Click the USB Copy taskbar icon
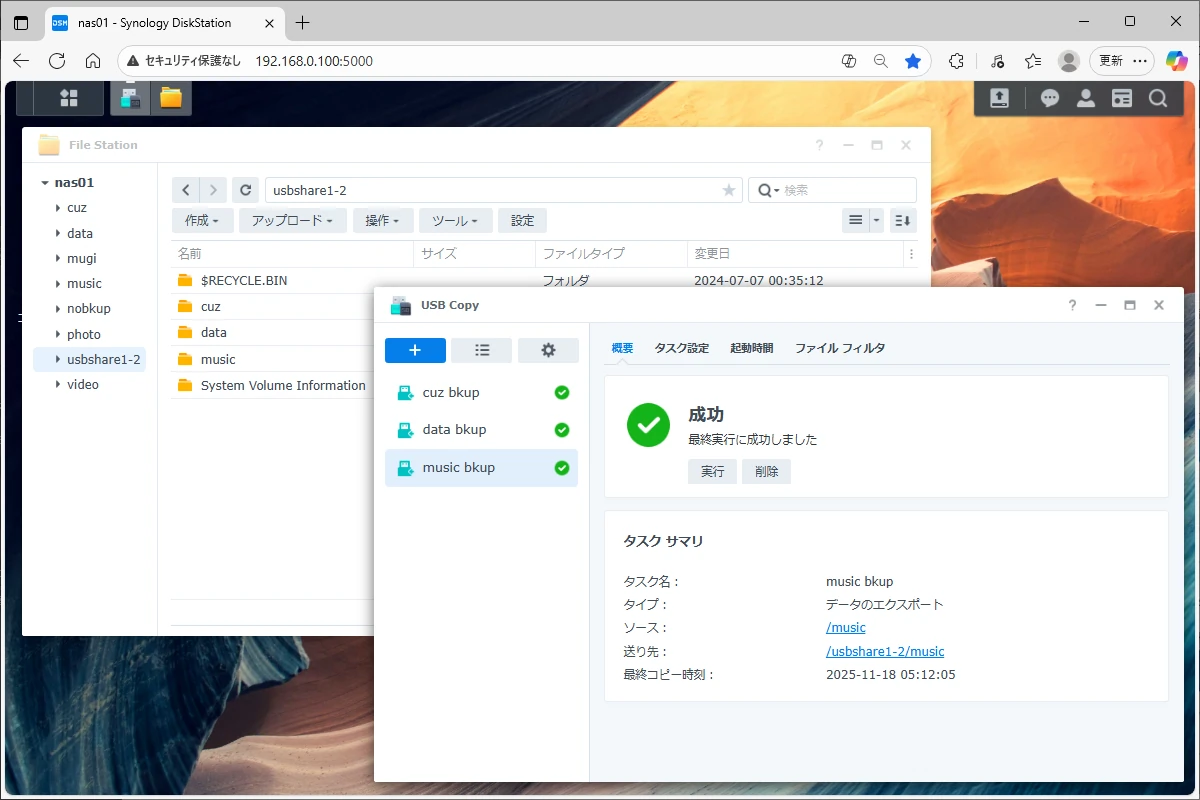Viewport: 1200px width, 800px height. point(129,98)
